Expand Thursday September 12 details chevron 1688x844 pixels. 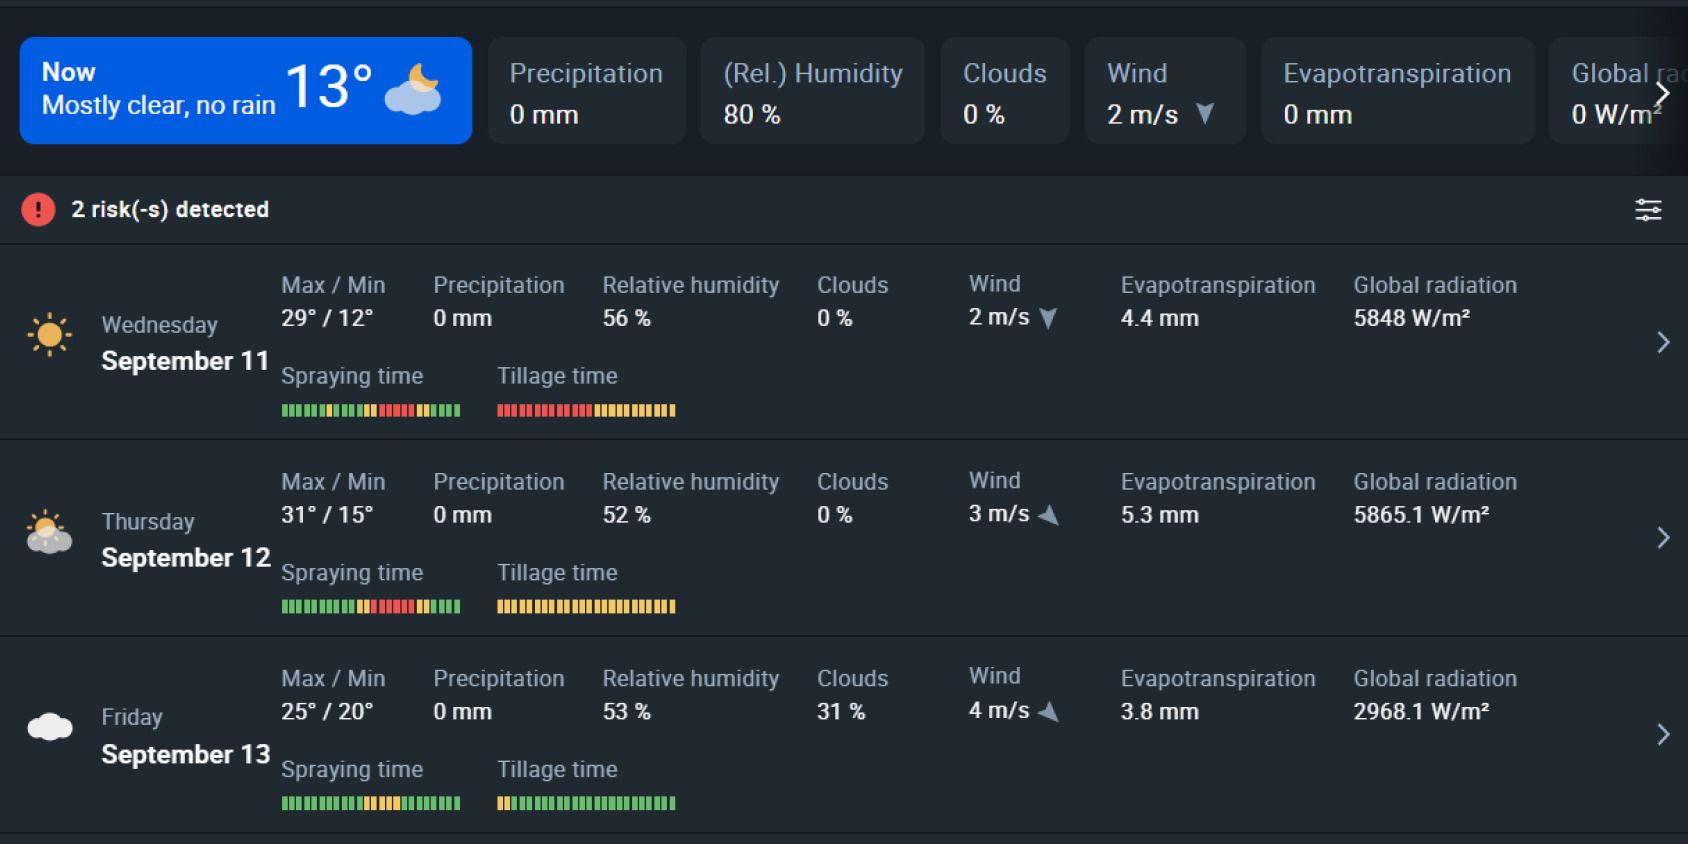coord(1663,538)
